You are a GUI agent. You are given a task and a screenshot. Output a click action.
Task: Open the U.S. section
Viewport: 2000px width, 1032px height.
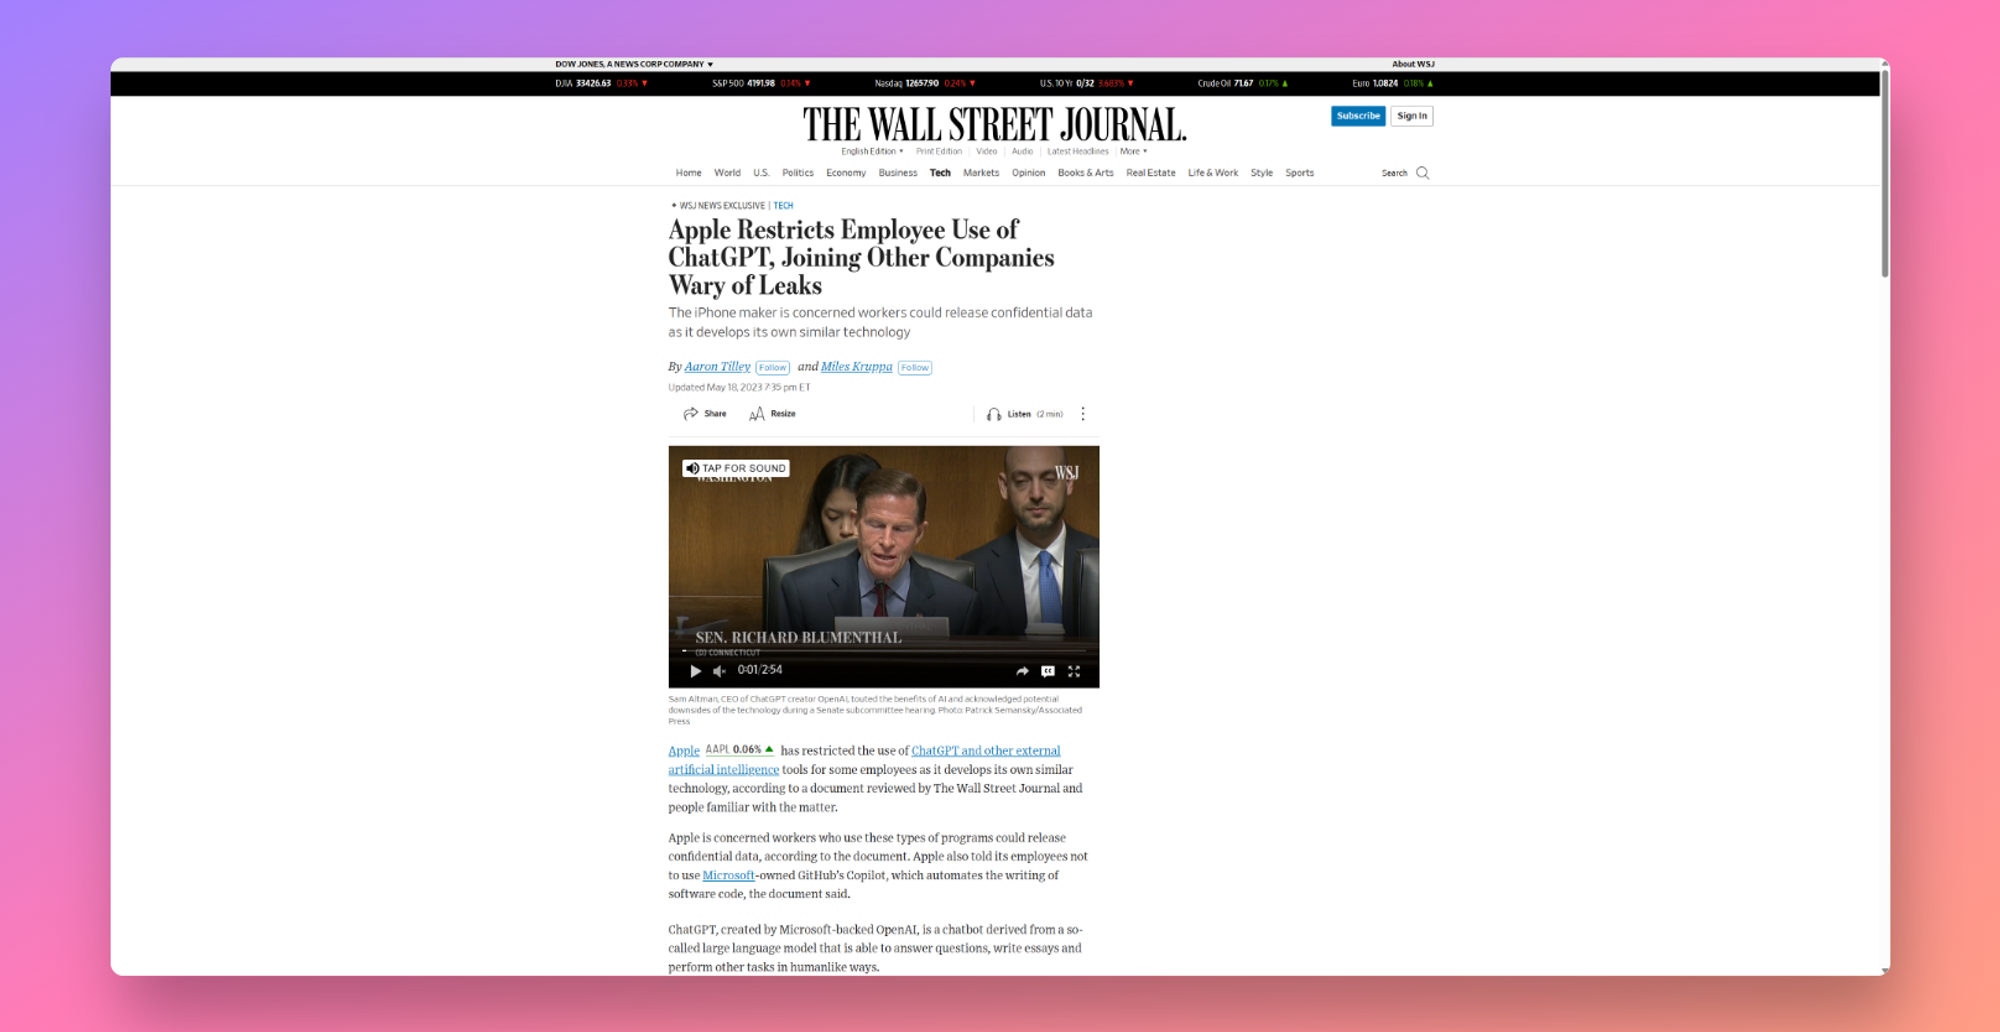[761, 173]
